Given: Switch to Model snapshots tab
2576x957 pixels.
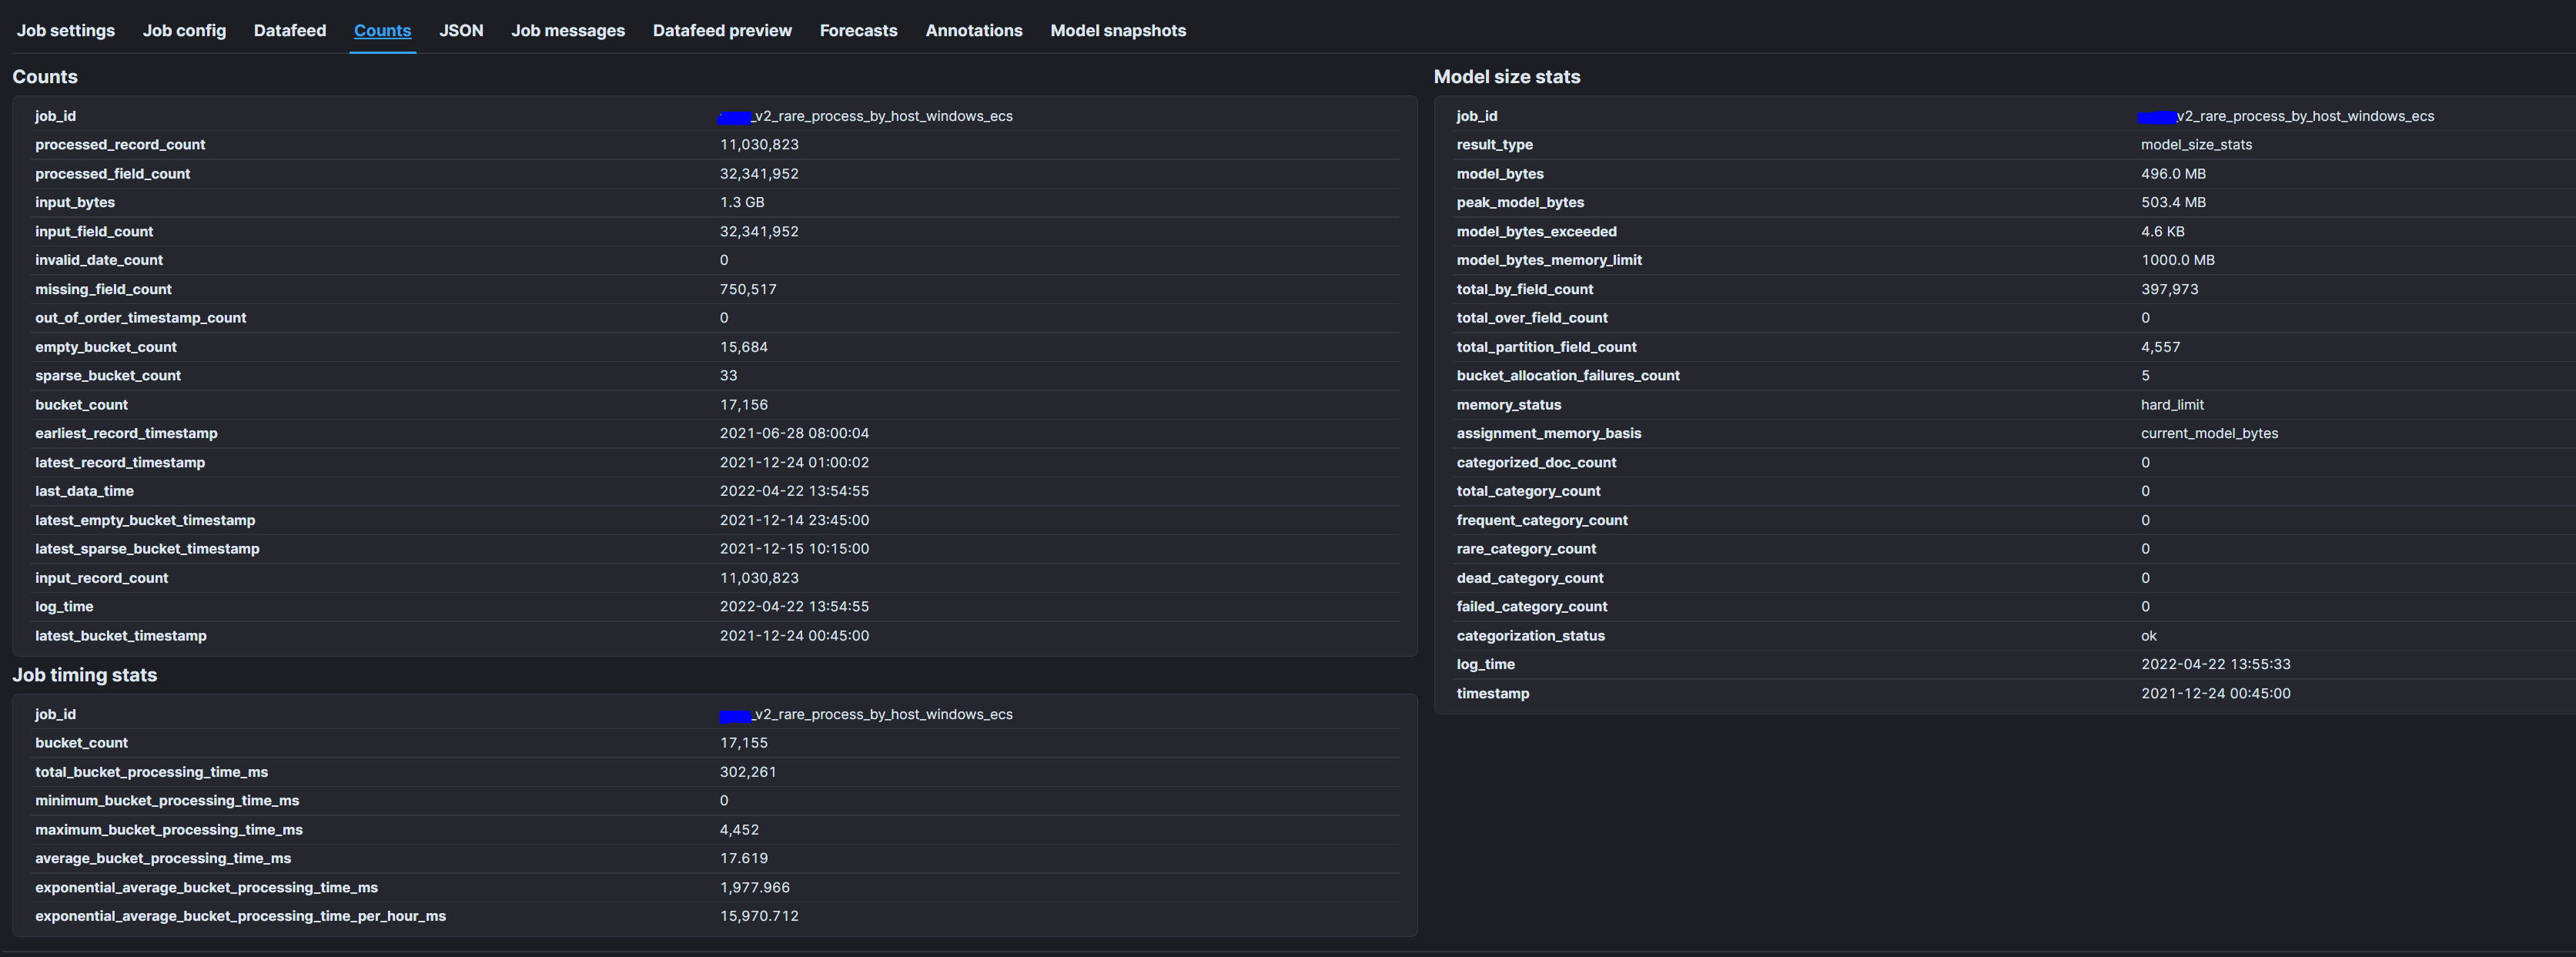Looking at the screenshot, I should pos(1117,30).
